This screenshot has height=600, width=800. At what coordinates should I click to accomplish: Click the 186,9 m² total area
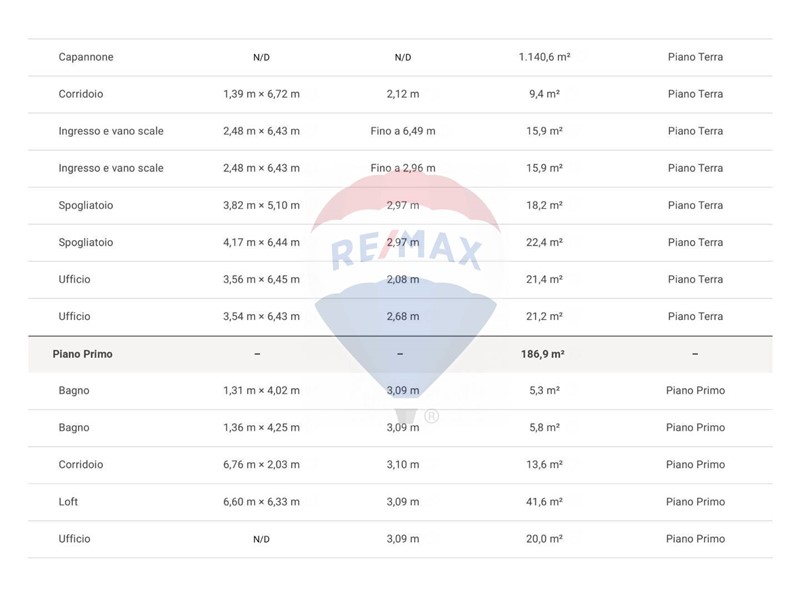[544, 354]
